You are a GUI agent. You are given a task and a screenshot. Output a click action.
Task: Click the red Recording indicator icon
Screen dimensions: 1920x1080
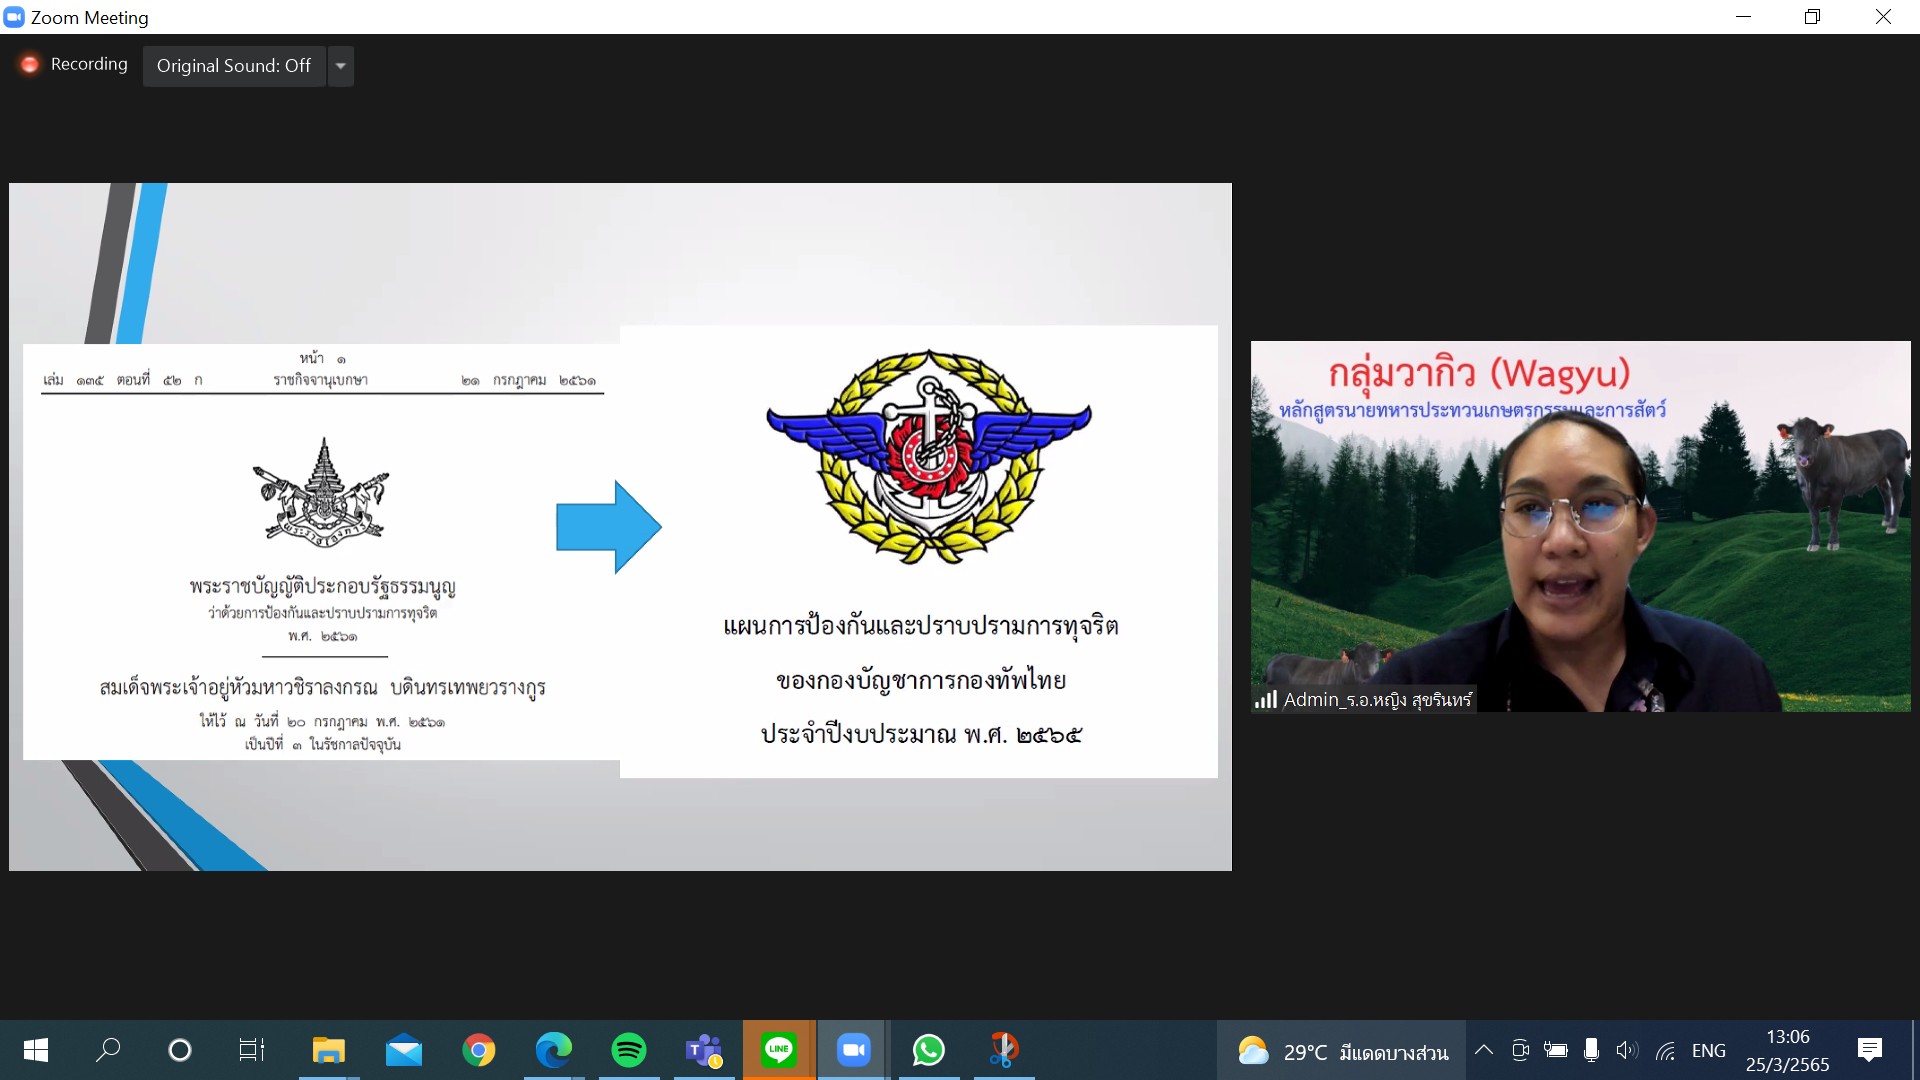[30, 65]
